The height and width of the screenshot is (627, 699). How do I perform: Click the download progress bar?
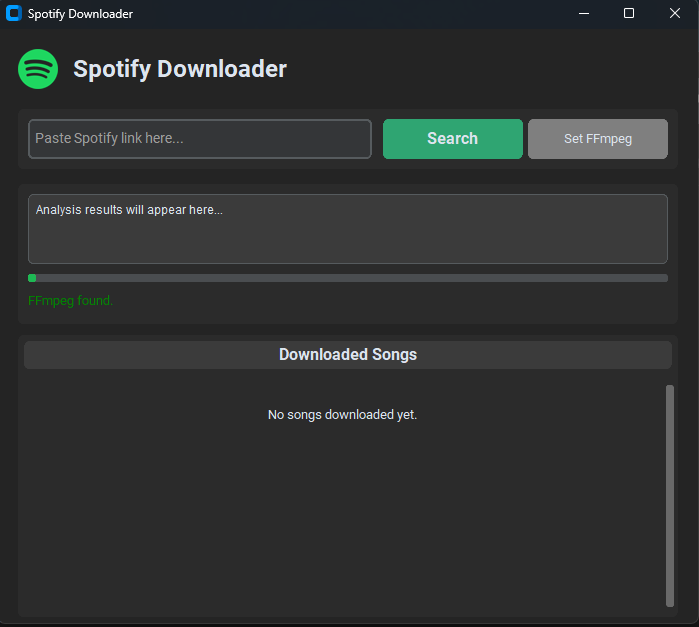[348, 278]
